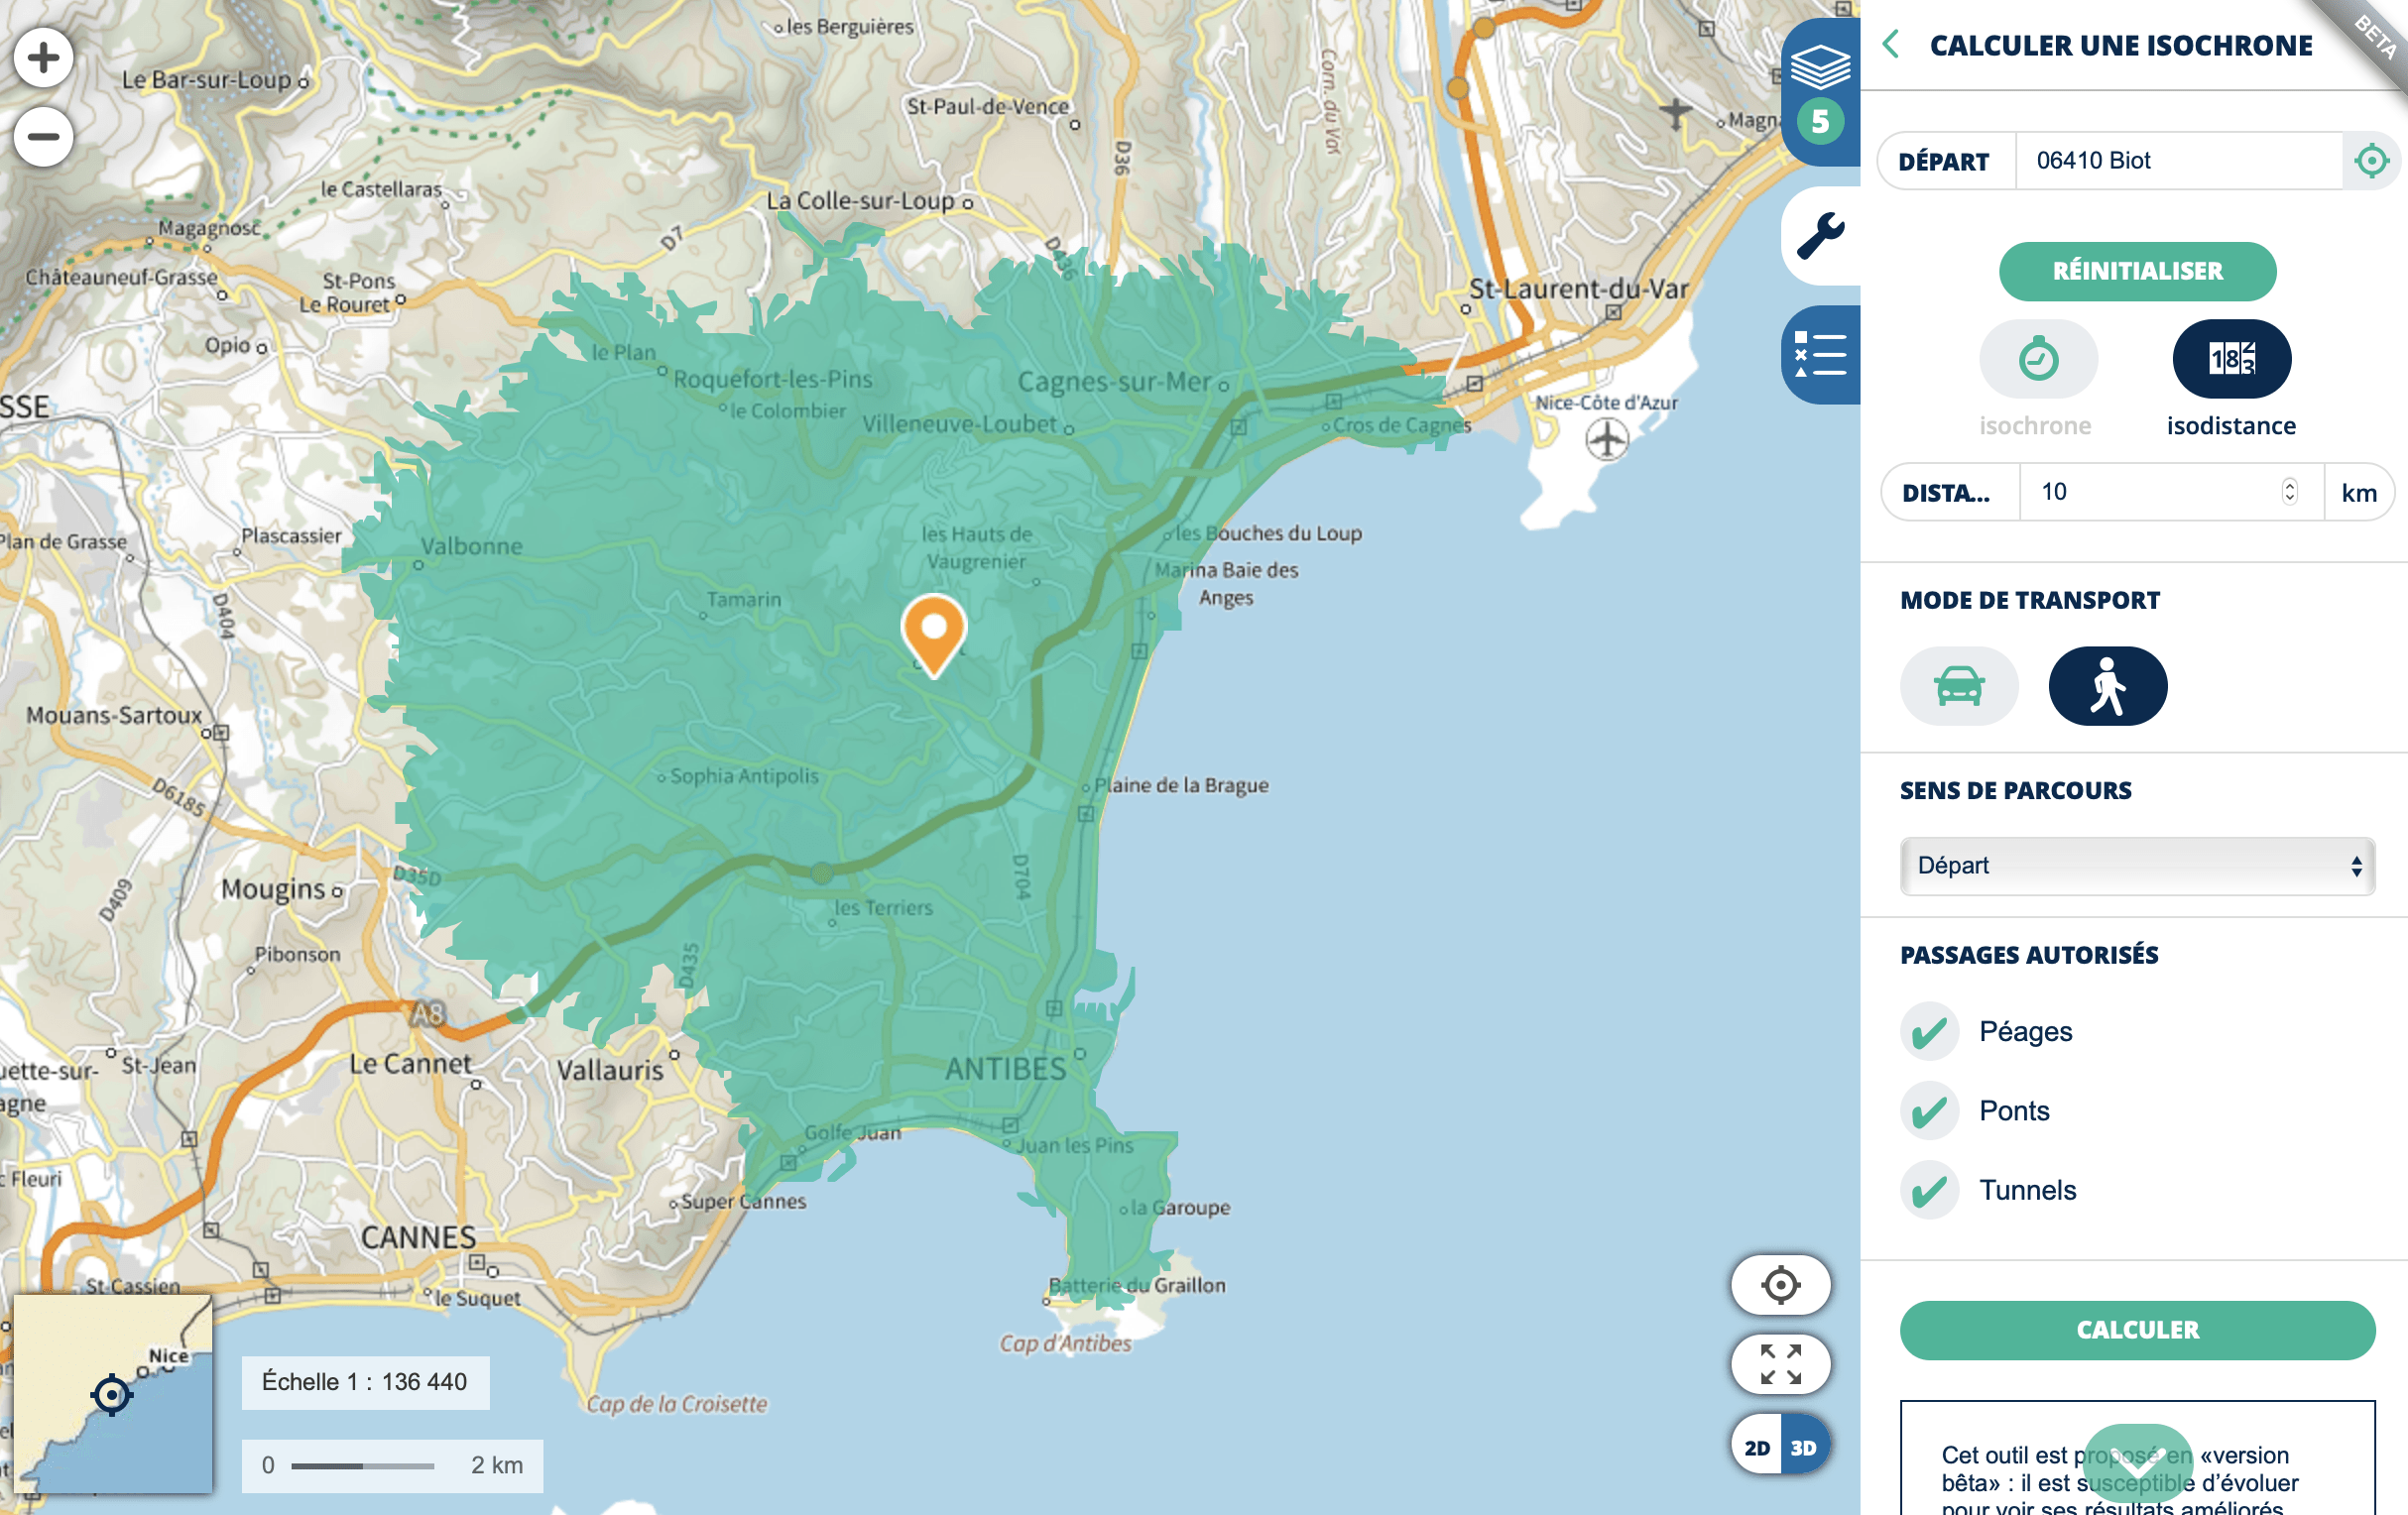2408x1515 pixels.
Task: Open the wrench tools panel
Action: pos(1819,236)
